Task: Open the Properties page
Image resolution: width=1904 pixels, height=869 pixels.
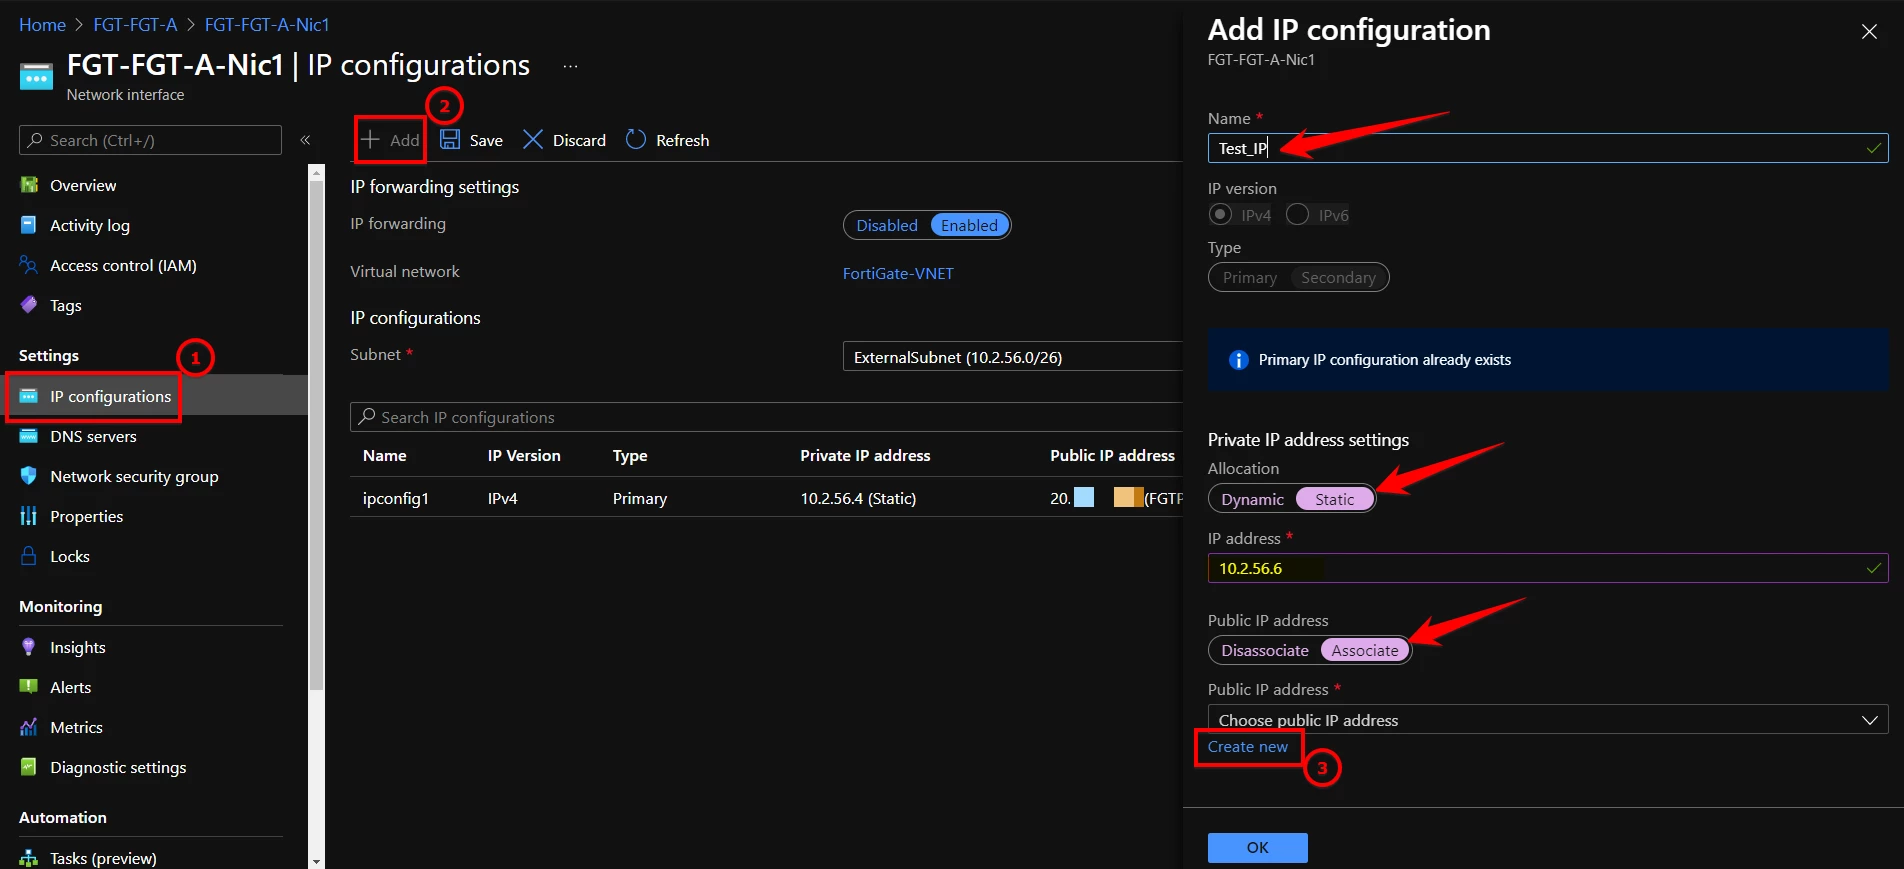Action: (87, 516)
